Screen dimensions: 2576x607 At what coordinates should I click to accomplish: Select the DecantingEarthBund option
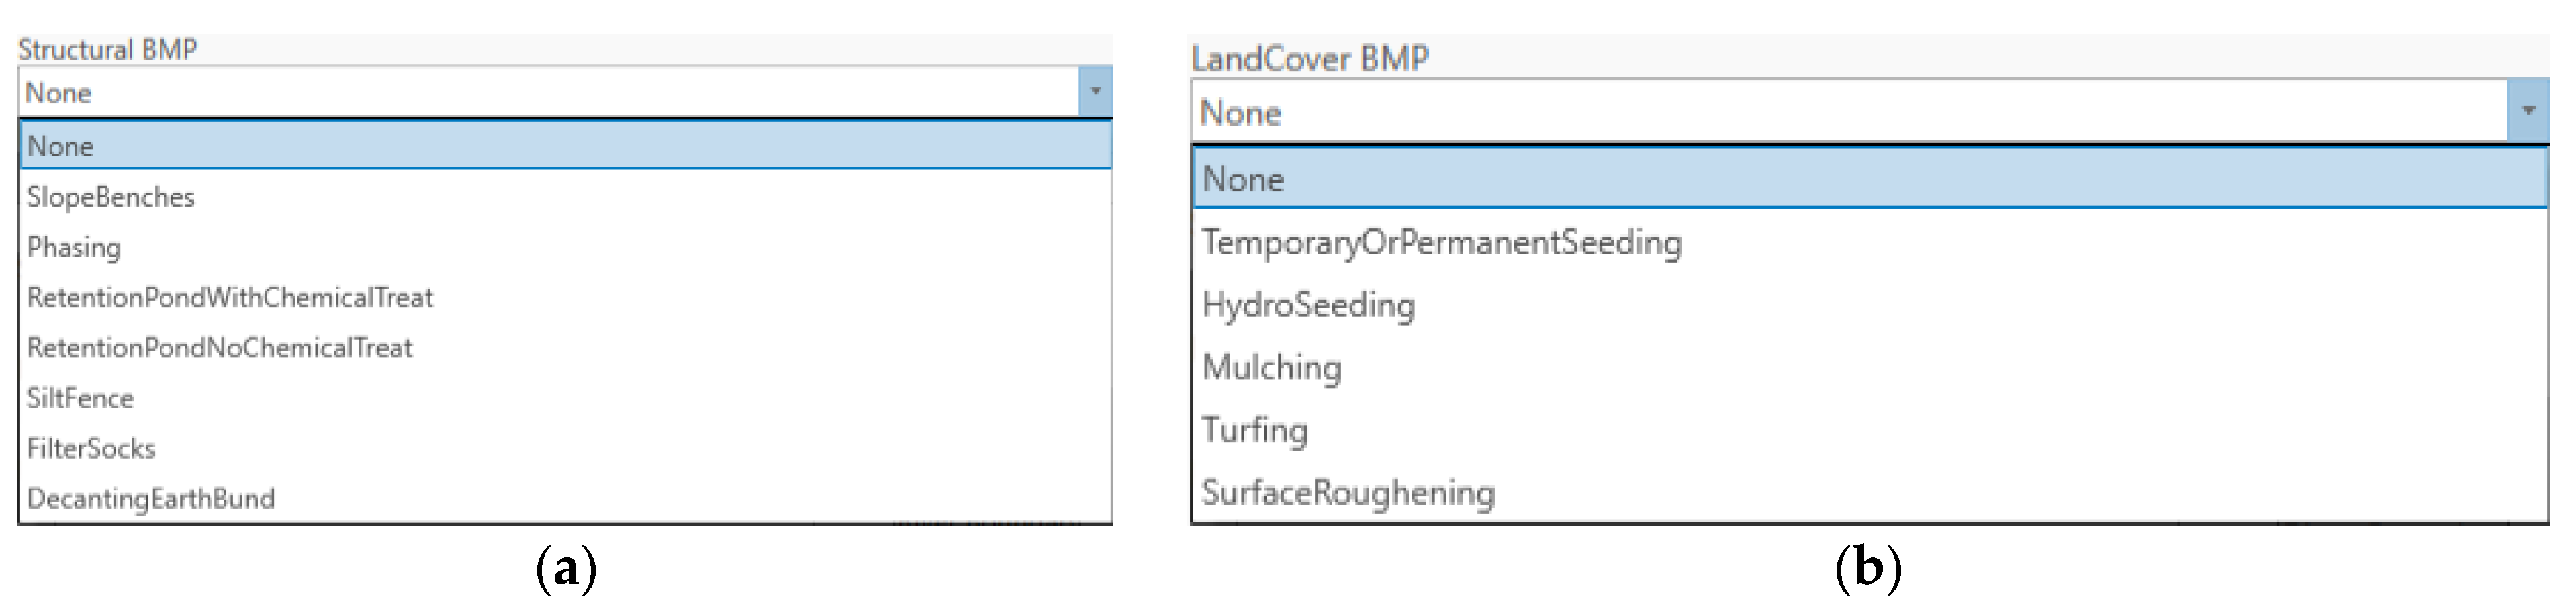151,498
